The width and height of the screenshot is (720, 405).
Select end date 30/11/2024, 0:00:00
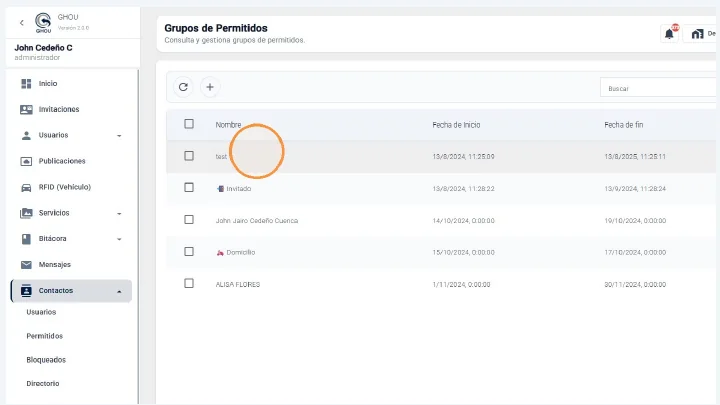click(635, 285)
